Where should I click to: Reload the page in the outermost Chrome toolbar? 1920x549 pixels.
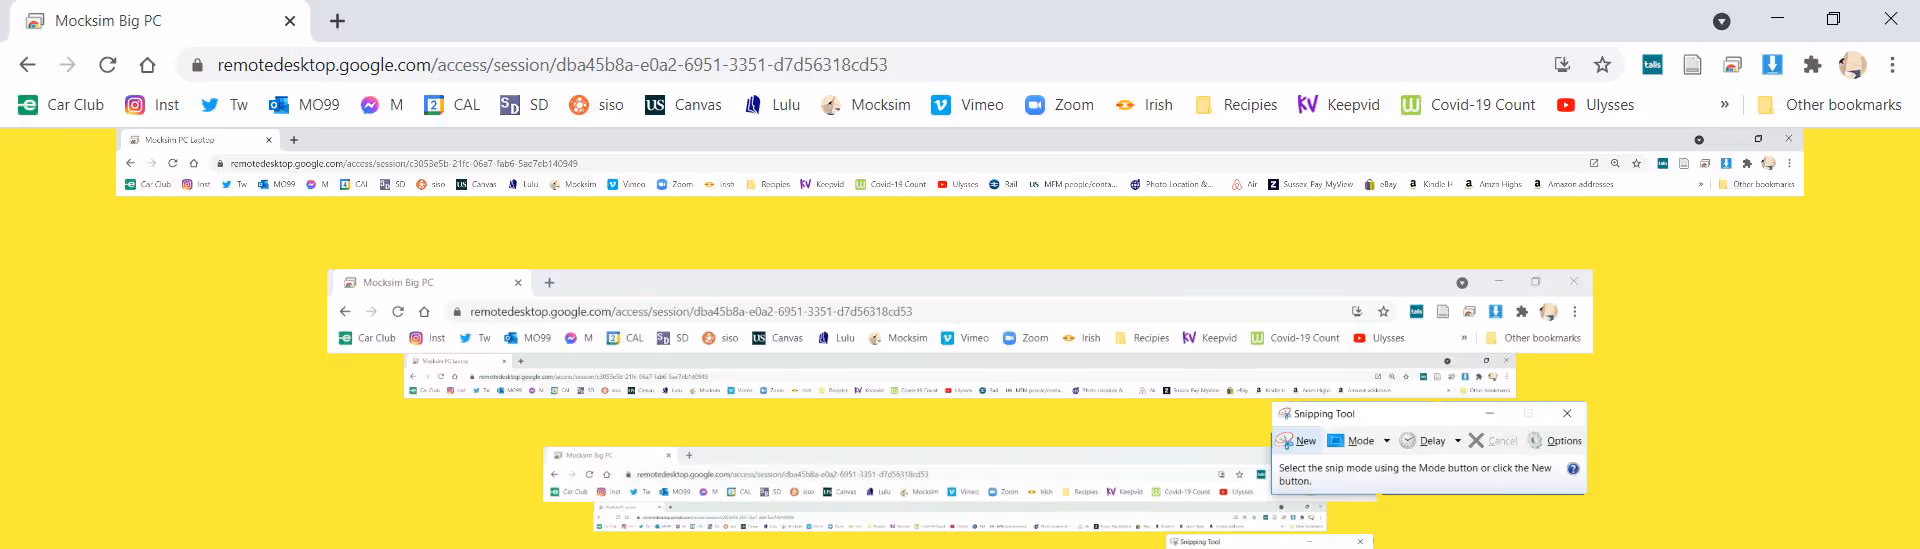click(107, 65)
